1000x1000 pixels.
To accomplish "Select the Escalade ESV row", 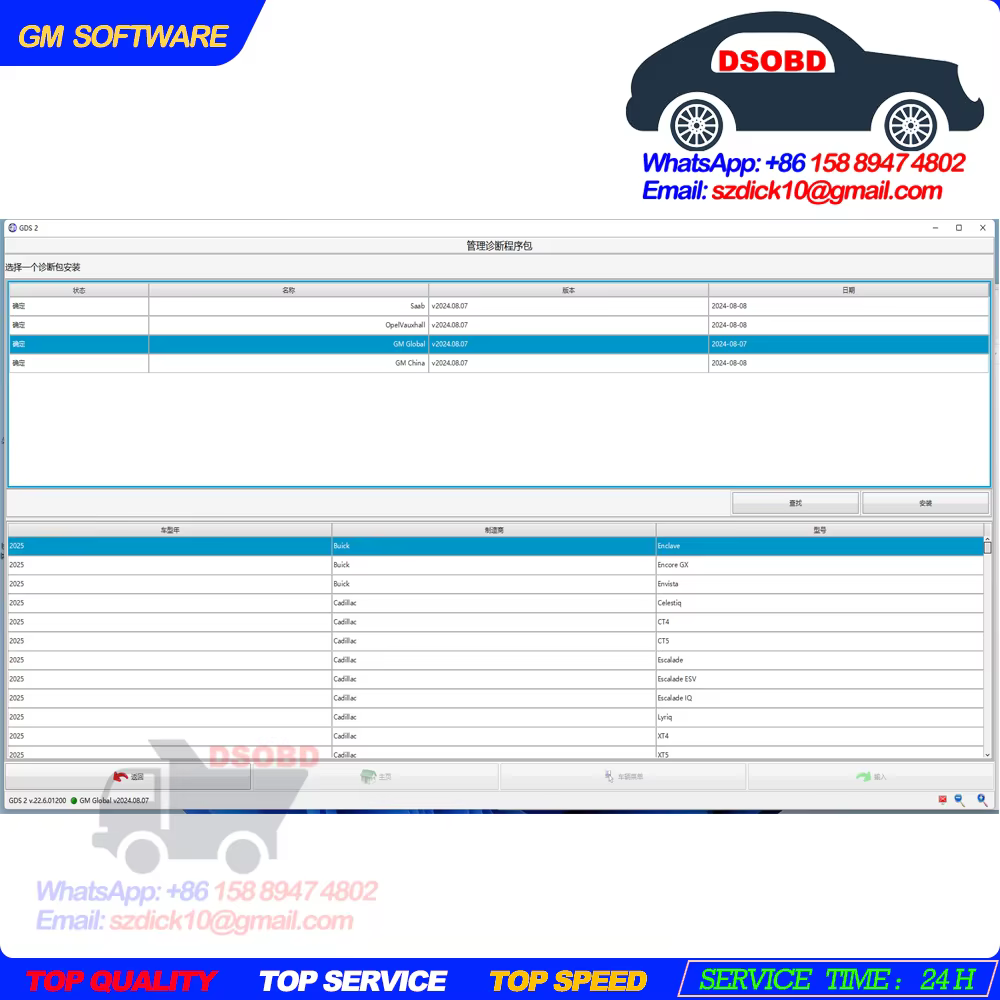I will click(x=495, y=679).
